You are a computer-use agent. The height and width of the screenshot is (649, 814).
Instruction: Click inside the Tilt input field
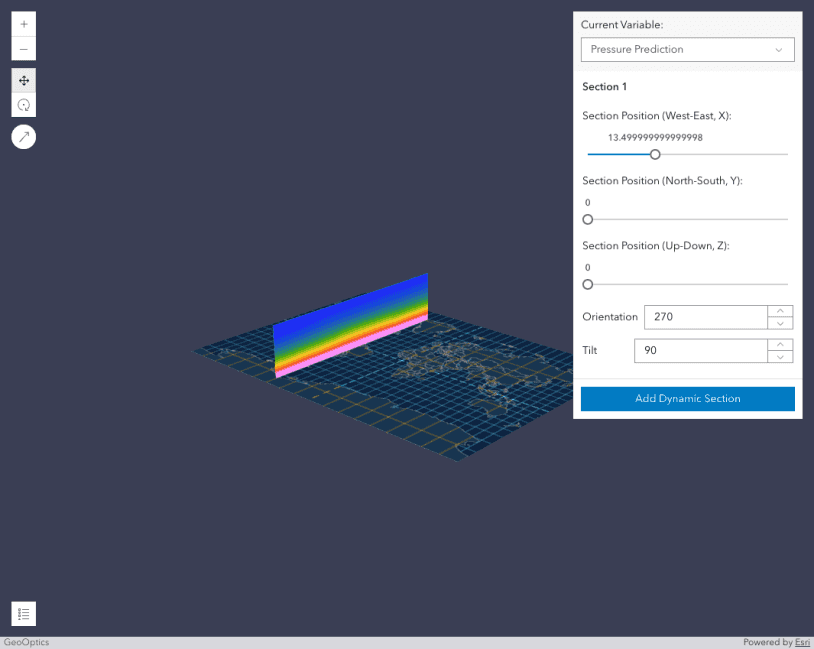pyautogui.click(x=700, y=350)
